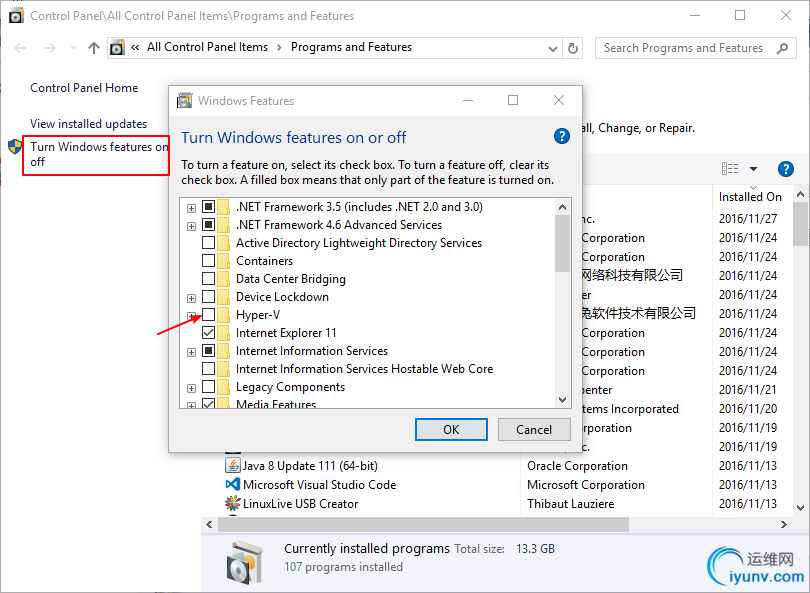Expand the Internet Information Services node

191,352
